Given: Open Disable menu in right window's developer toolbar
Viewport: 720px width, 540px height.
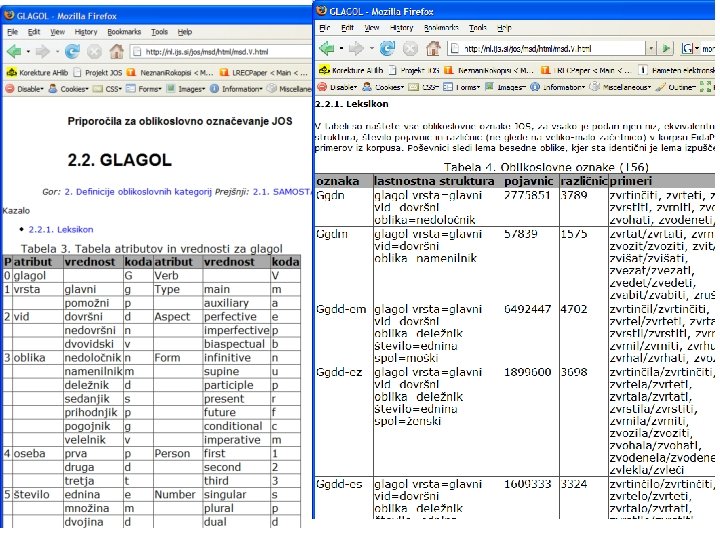Looking at the screenshot, I should 337,86.
